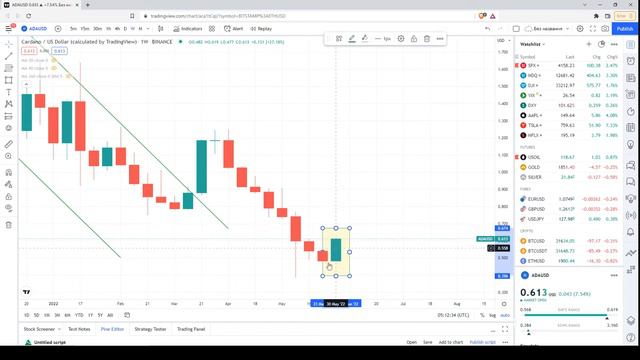Open the USD currency dropdown on price axis
640x360 pixels.
[x=504, y=40]
